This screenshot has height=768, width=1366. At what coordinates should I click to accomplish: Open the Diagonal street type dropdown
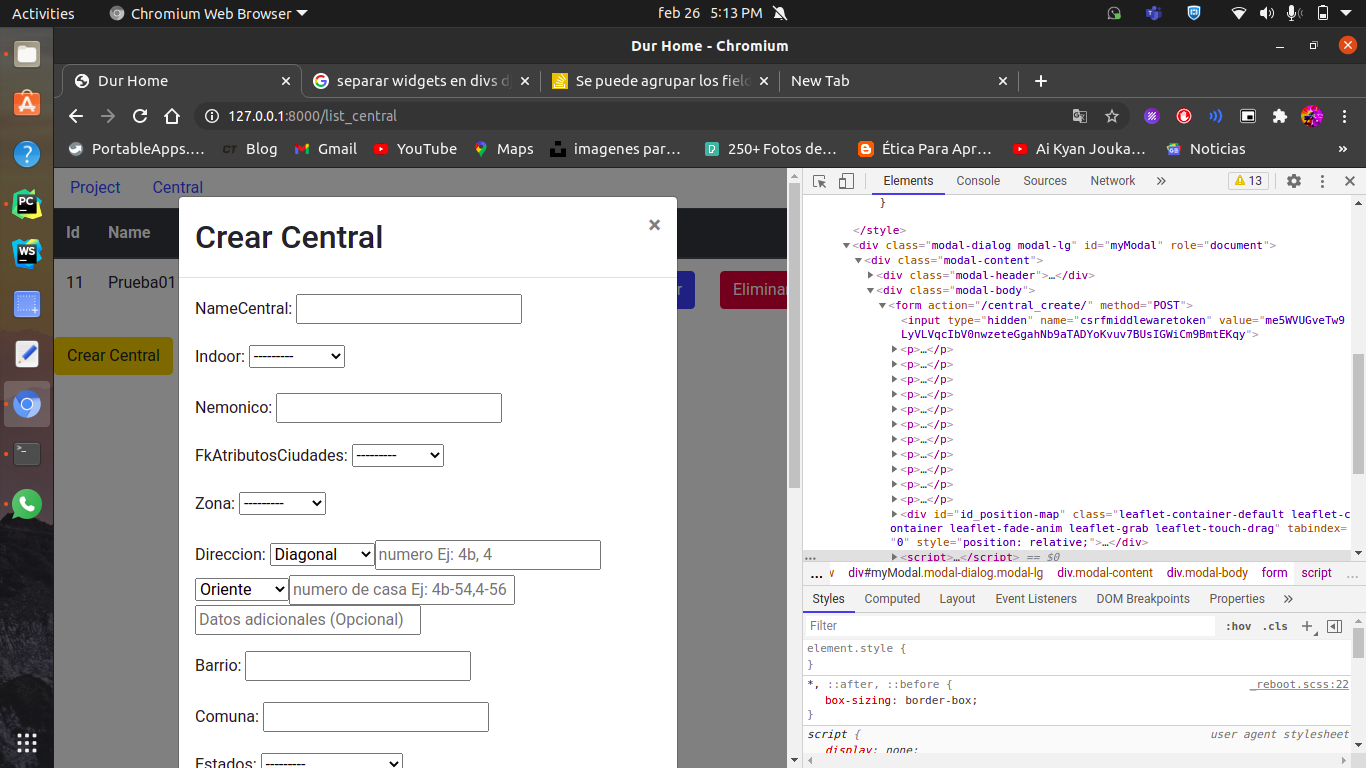[x=322, y=554]
